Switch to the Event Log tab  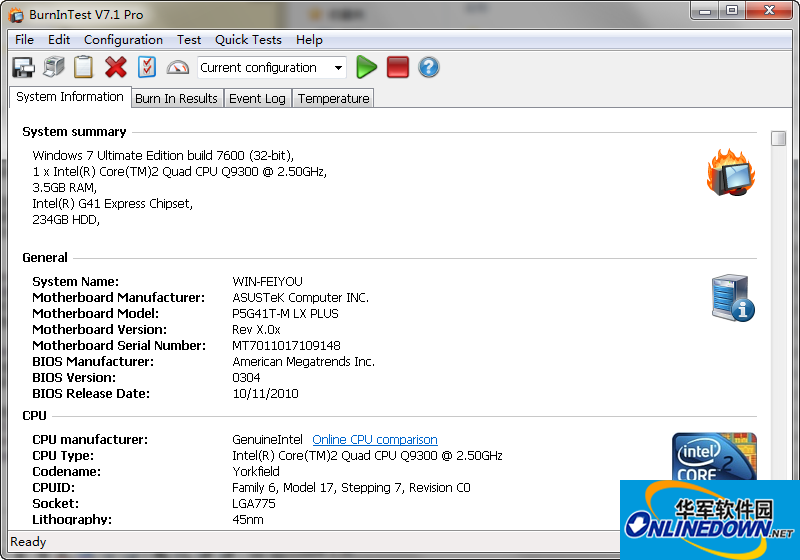coord(257,98)
